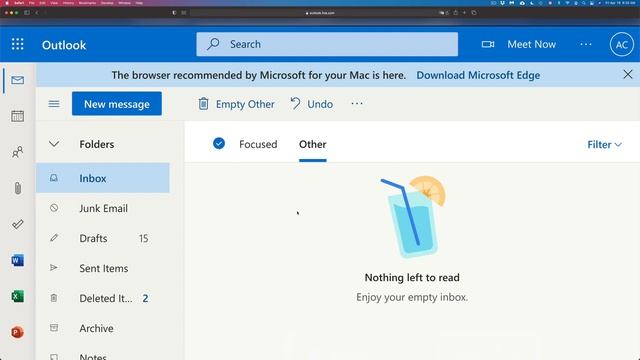Click the Drafts pencil icon

point(54,238)
